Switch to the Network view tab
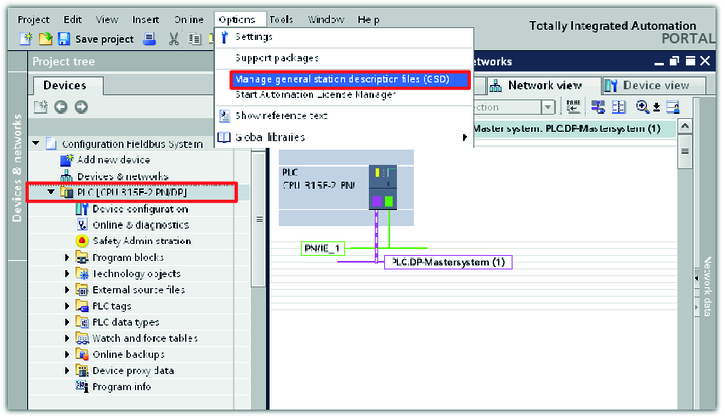The image size is (725, 419). [544, 86]
